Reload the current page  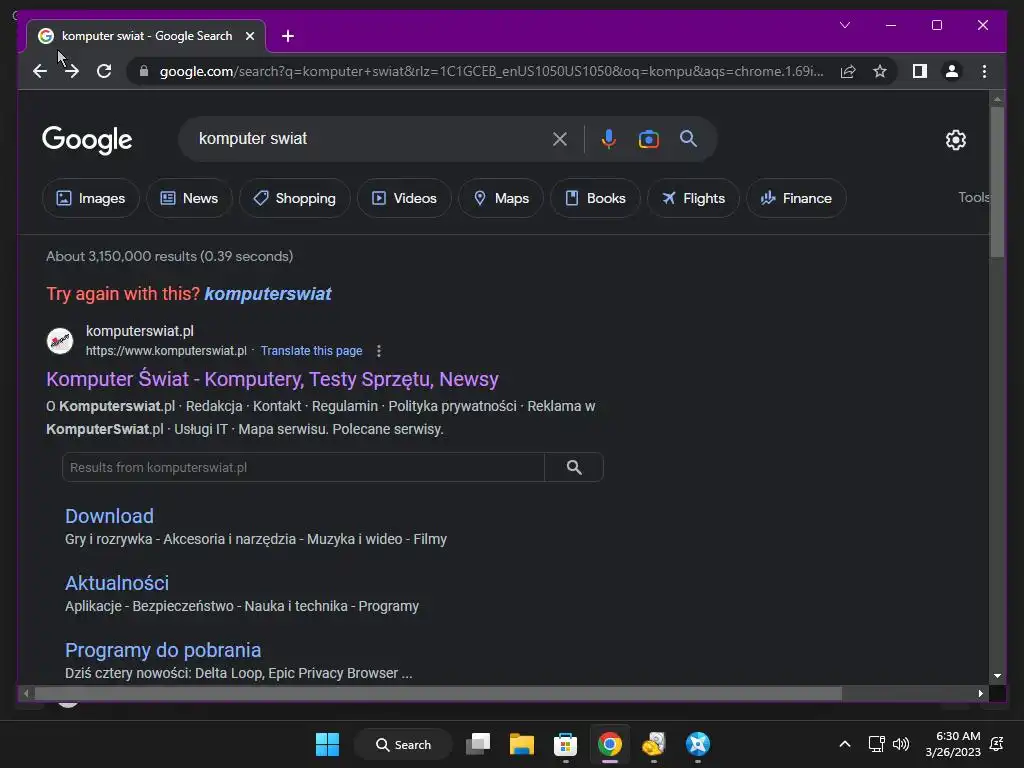pyautogui.click(x=104, y=71)
